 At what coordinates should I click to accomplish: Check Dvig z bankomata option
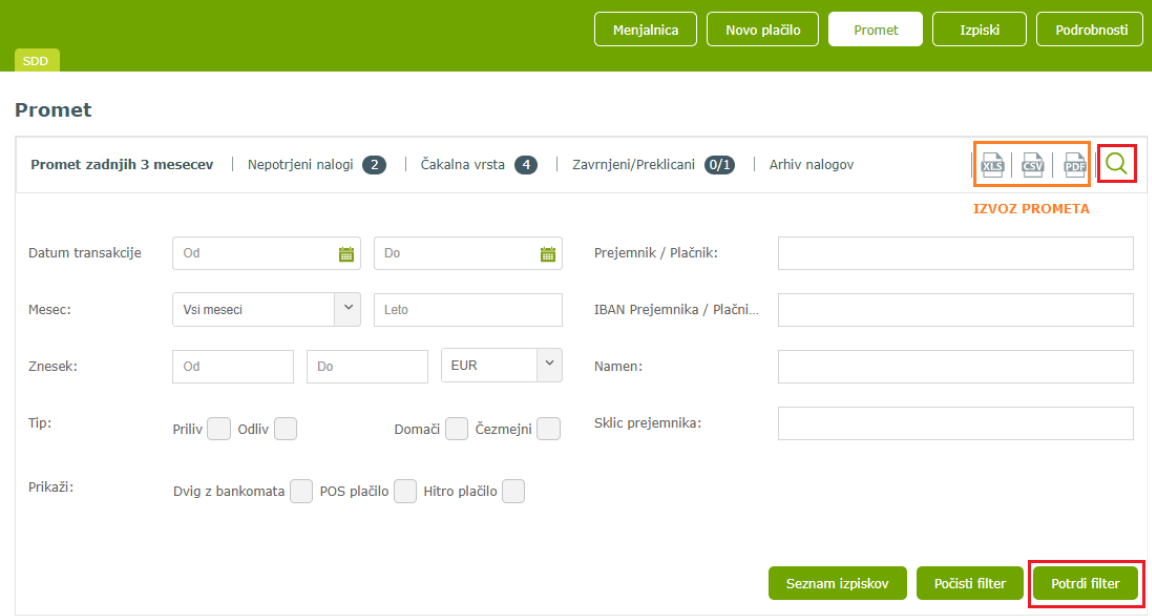point(301,491)
